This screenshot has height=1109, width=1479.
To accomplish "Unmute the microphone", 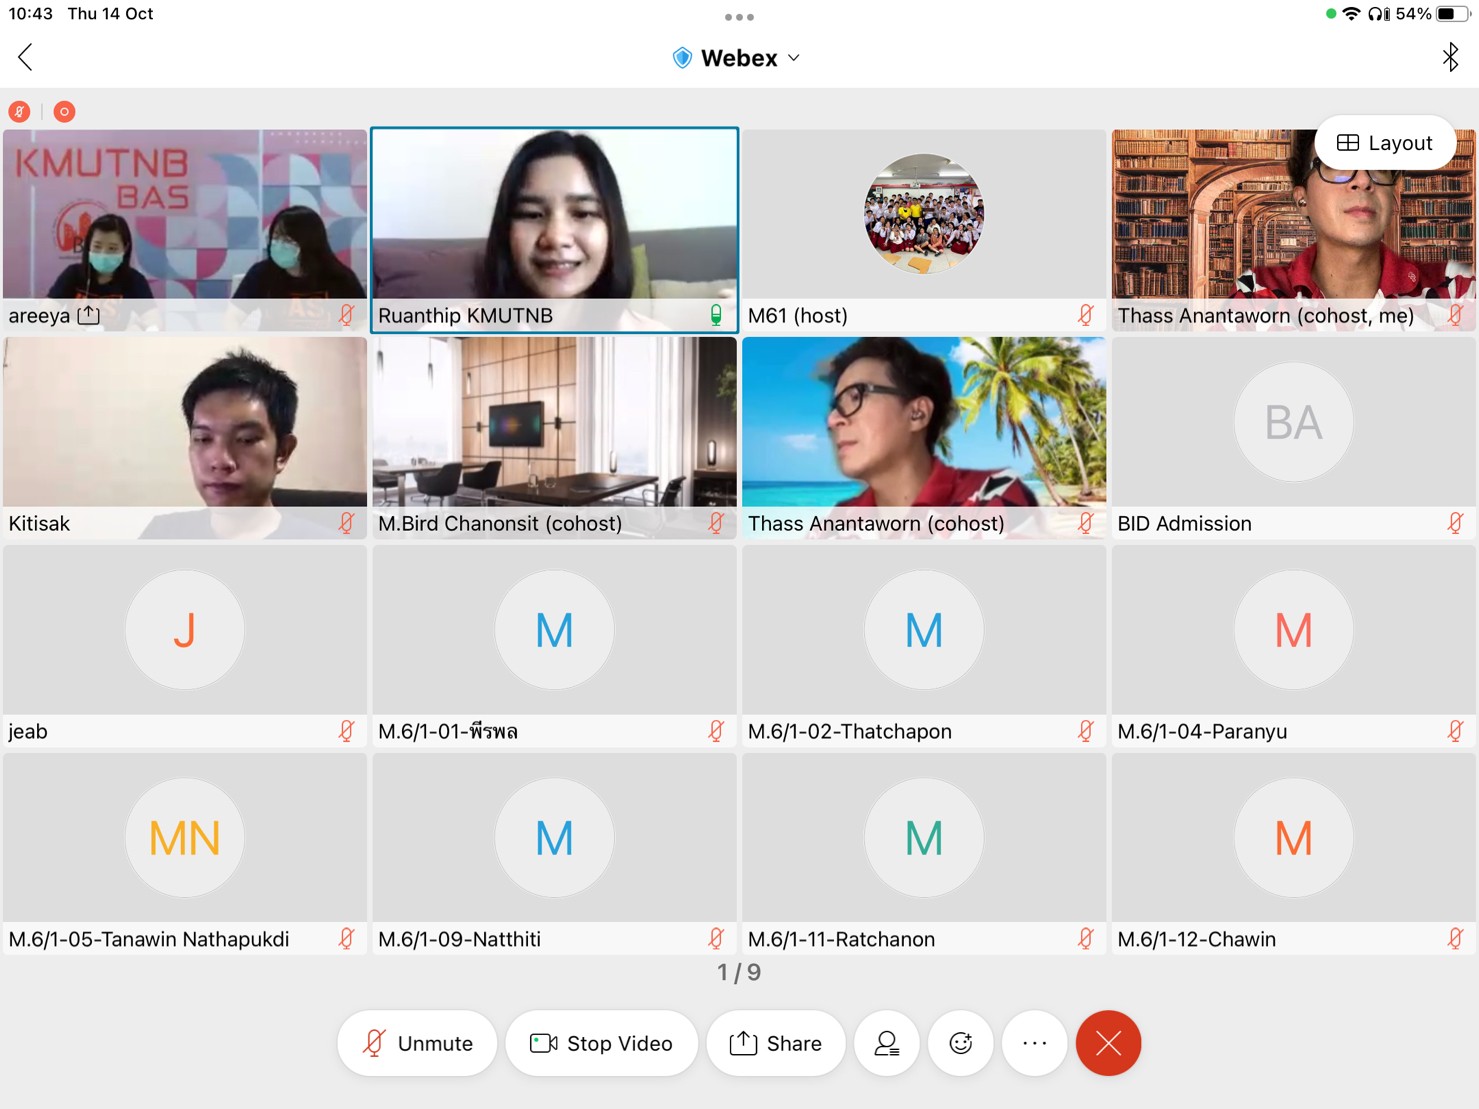I will [417, 1043].
